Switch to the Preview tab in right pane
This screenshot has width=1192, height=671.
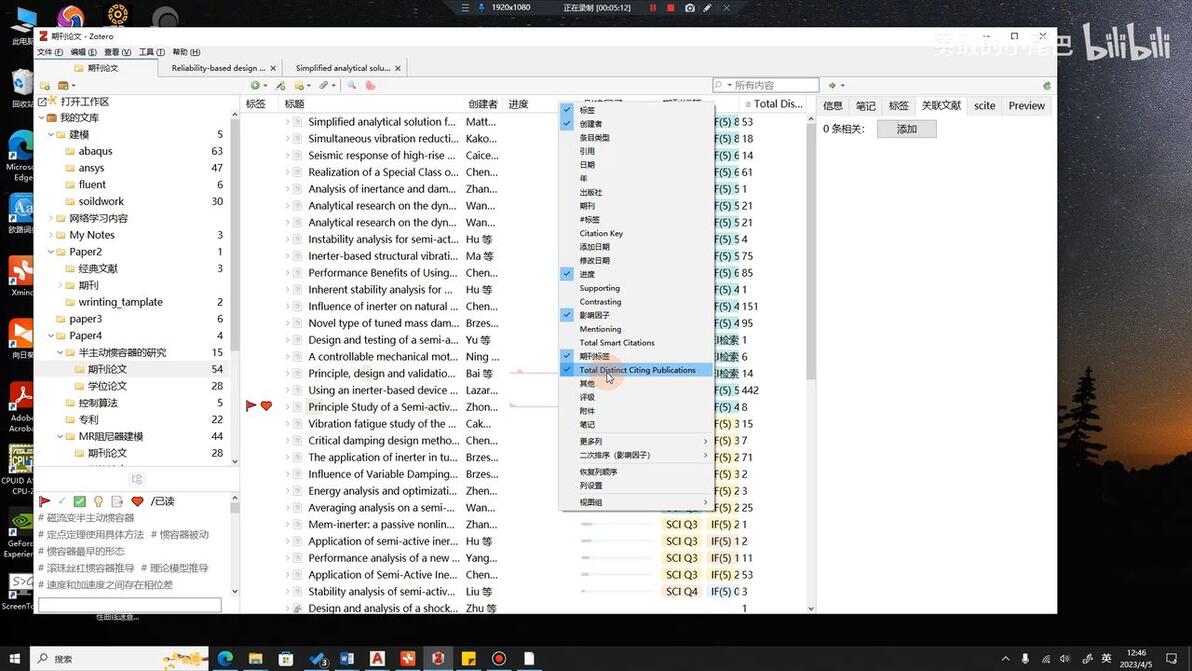click(x=1026, y=106)
